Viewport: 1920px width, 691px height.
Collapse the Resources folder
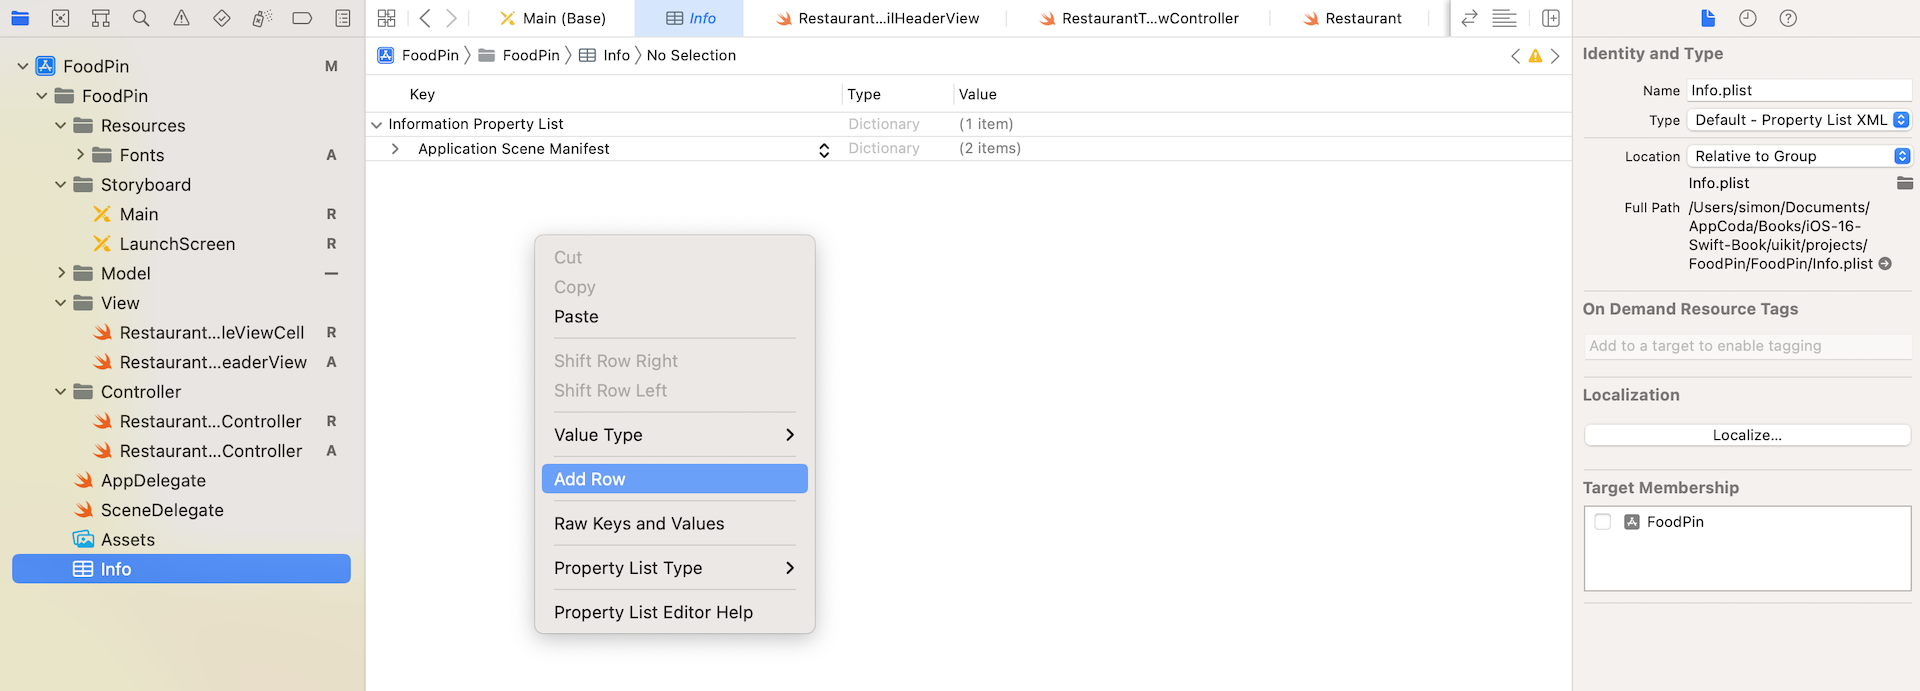point(61,126)
